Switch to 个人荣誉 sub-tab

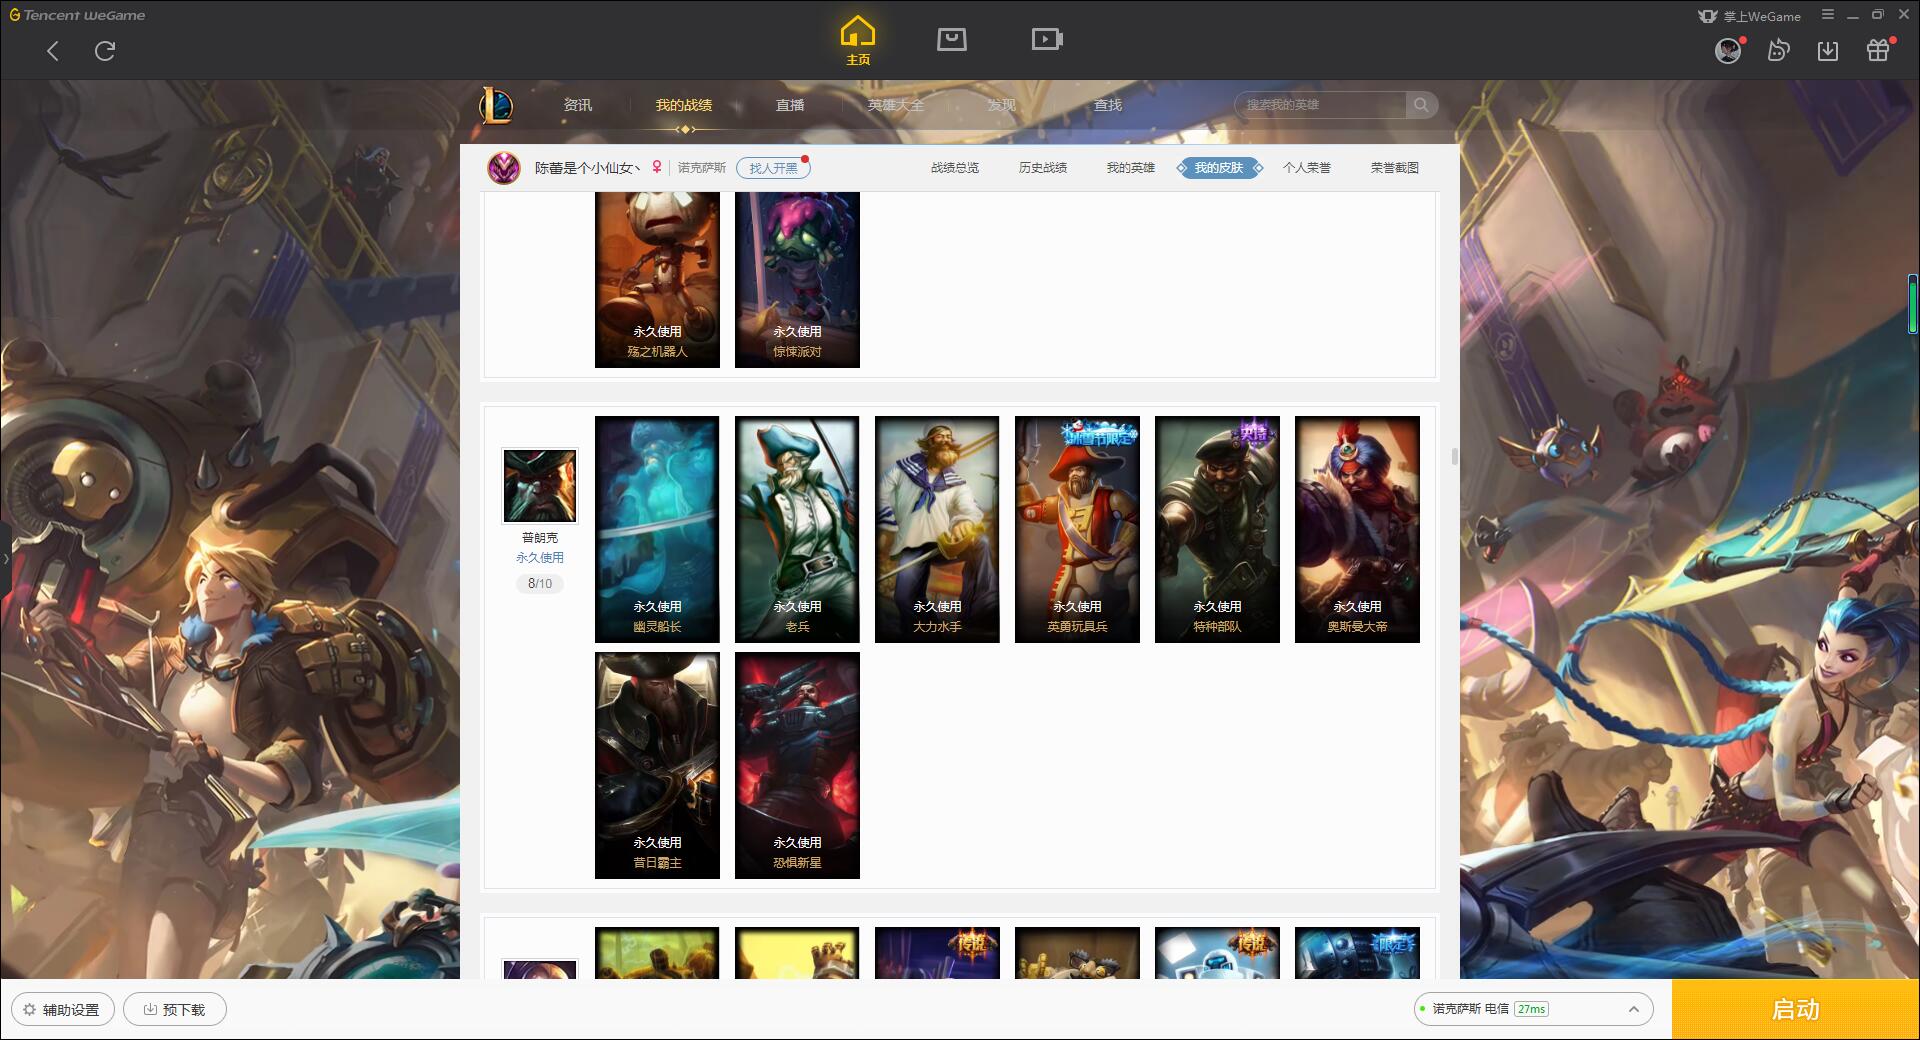(x=1307, y=168)
